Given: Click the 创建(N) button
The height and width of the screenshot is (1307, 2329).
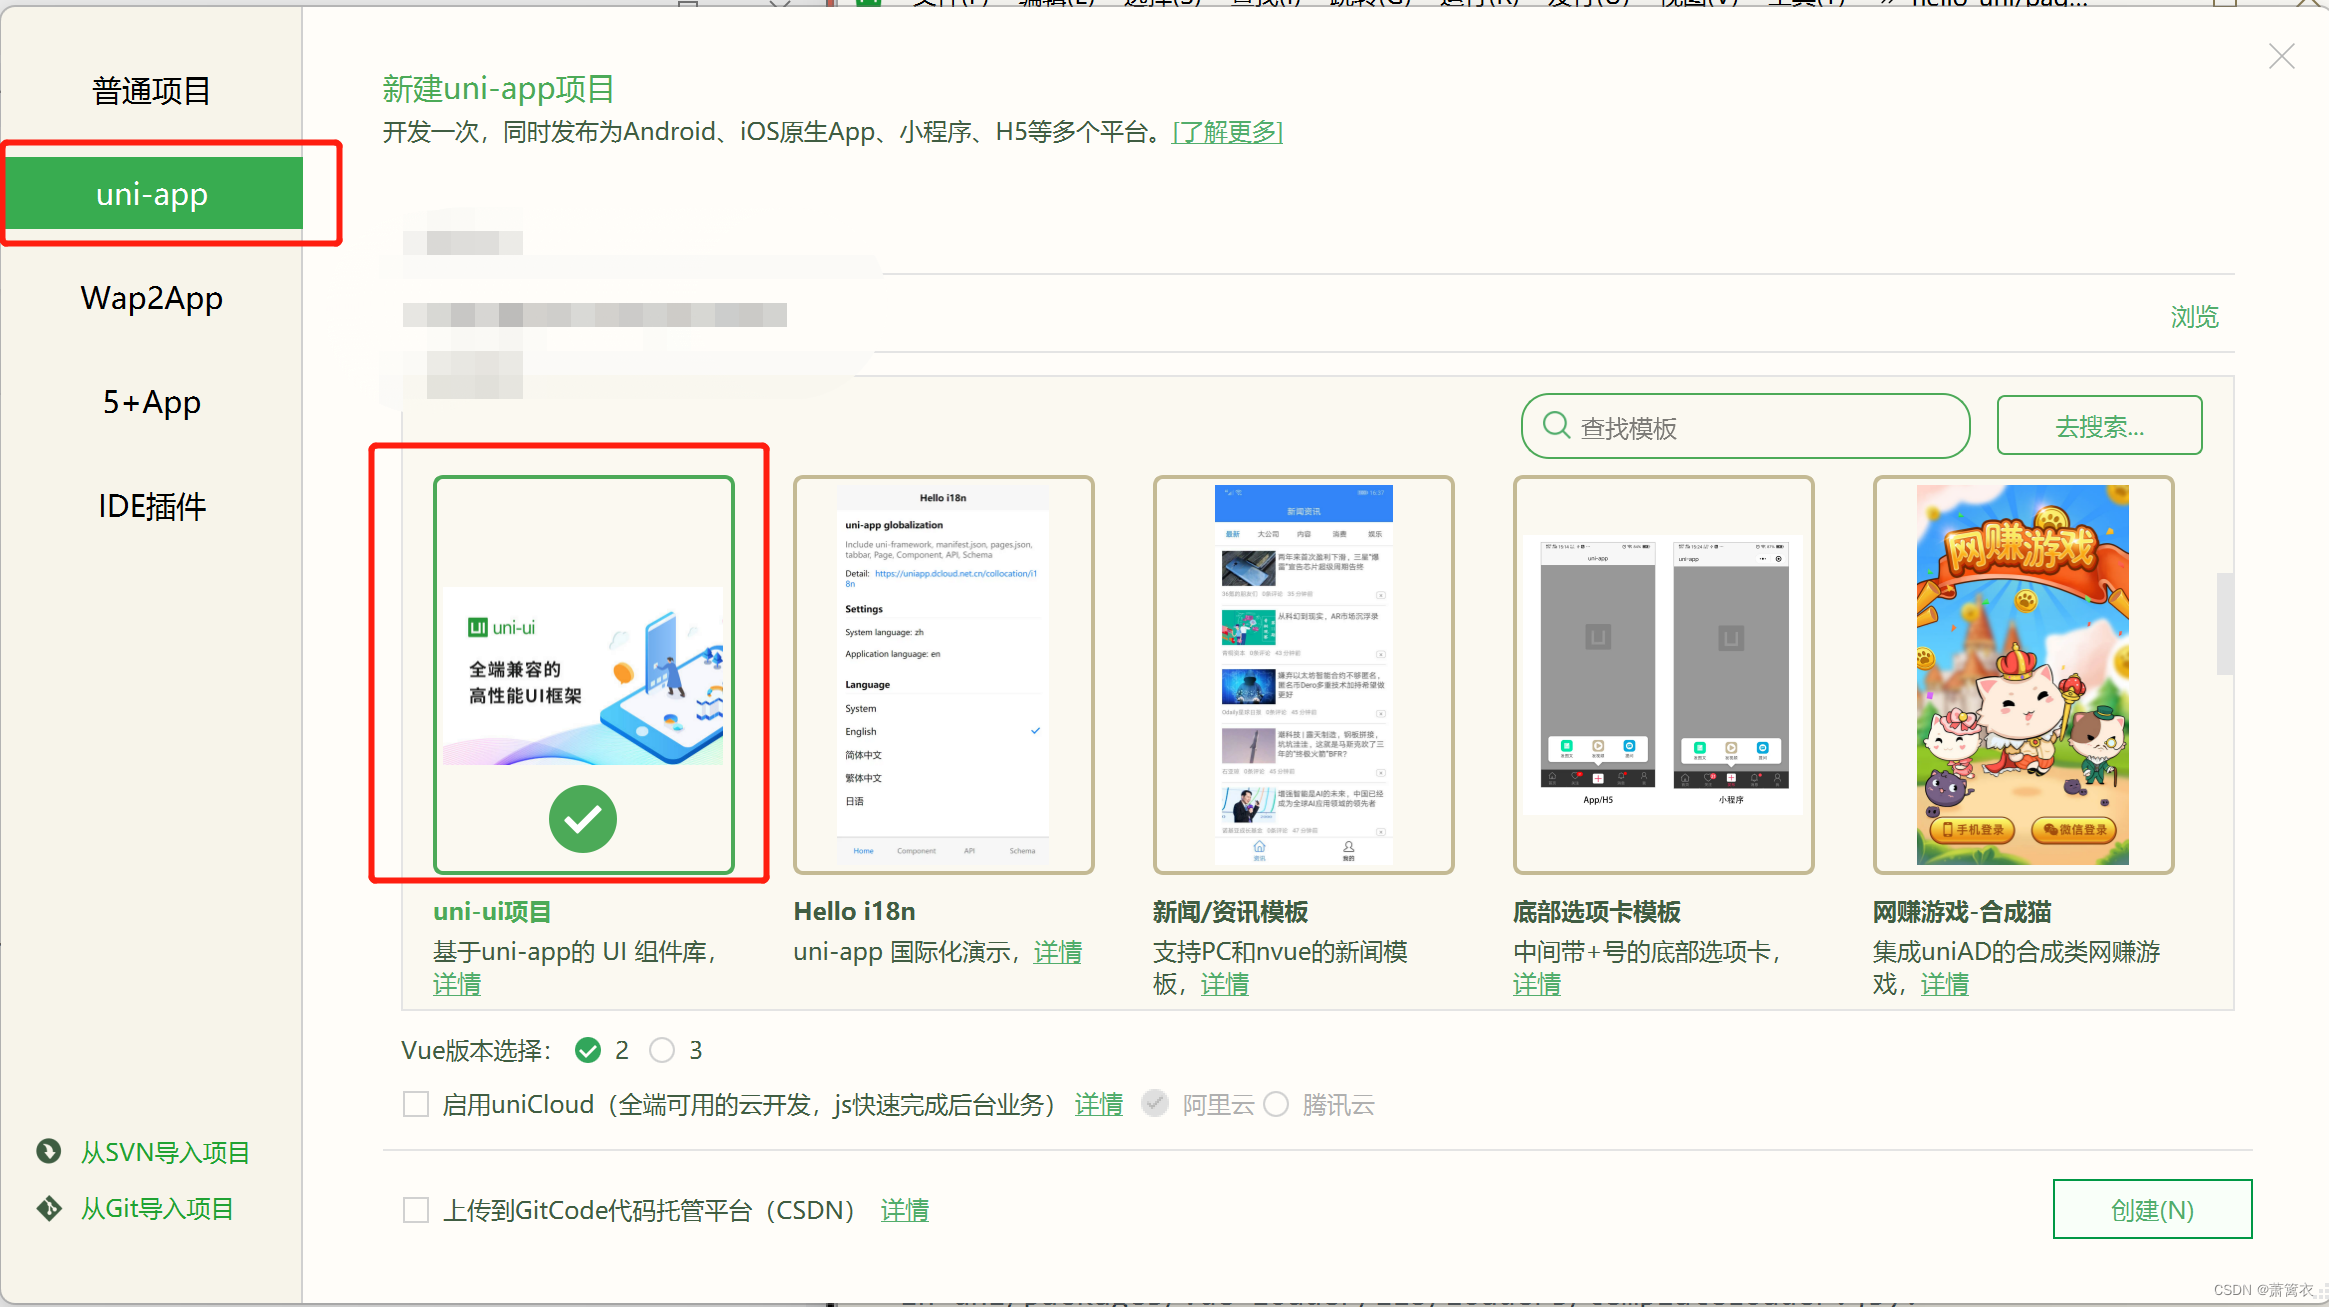Looking at the screenshot, I should (x=2152, y=1209).
